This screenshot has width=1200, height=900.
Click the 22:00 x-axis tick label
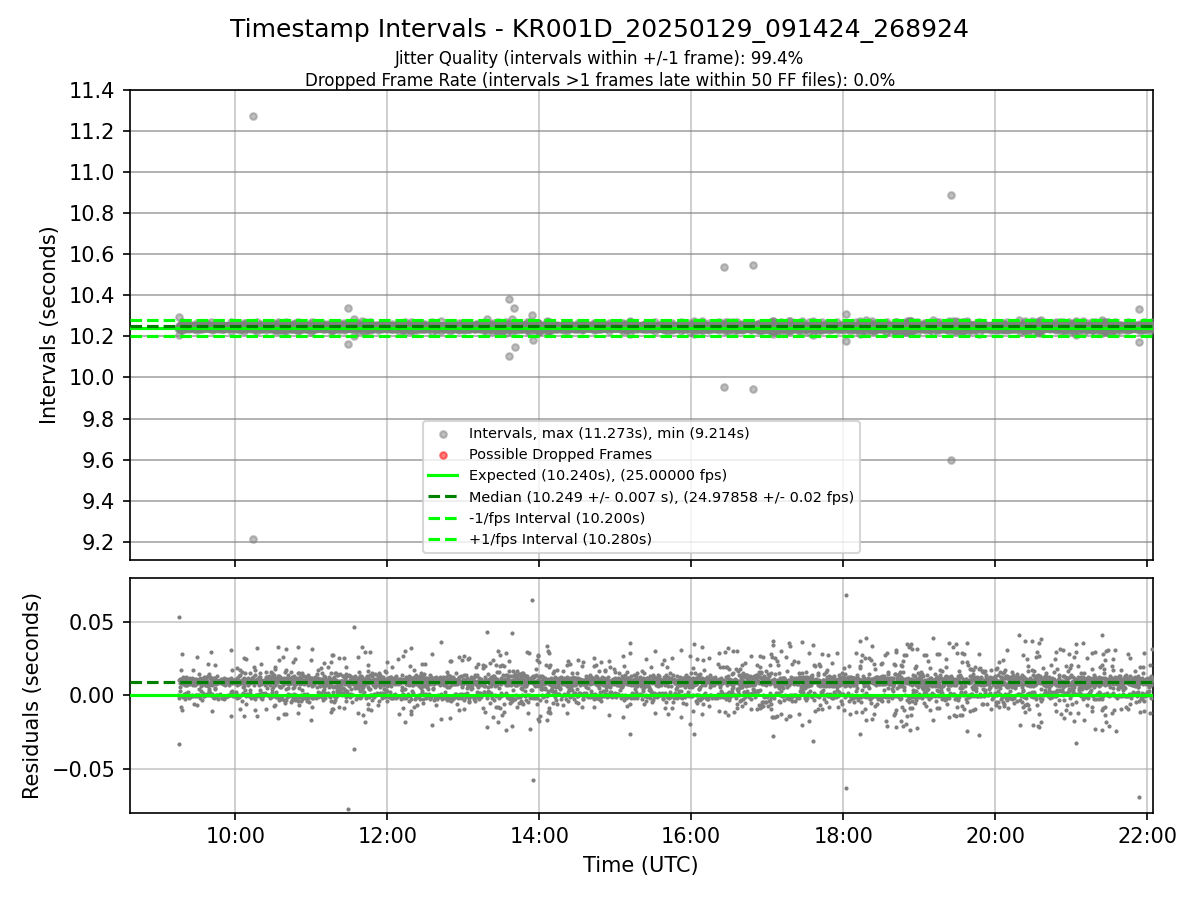tap(1147, 835)
